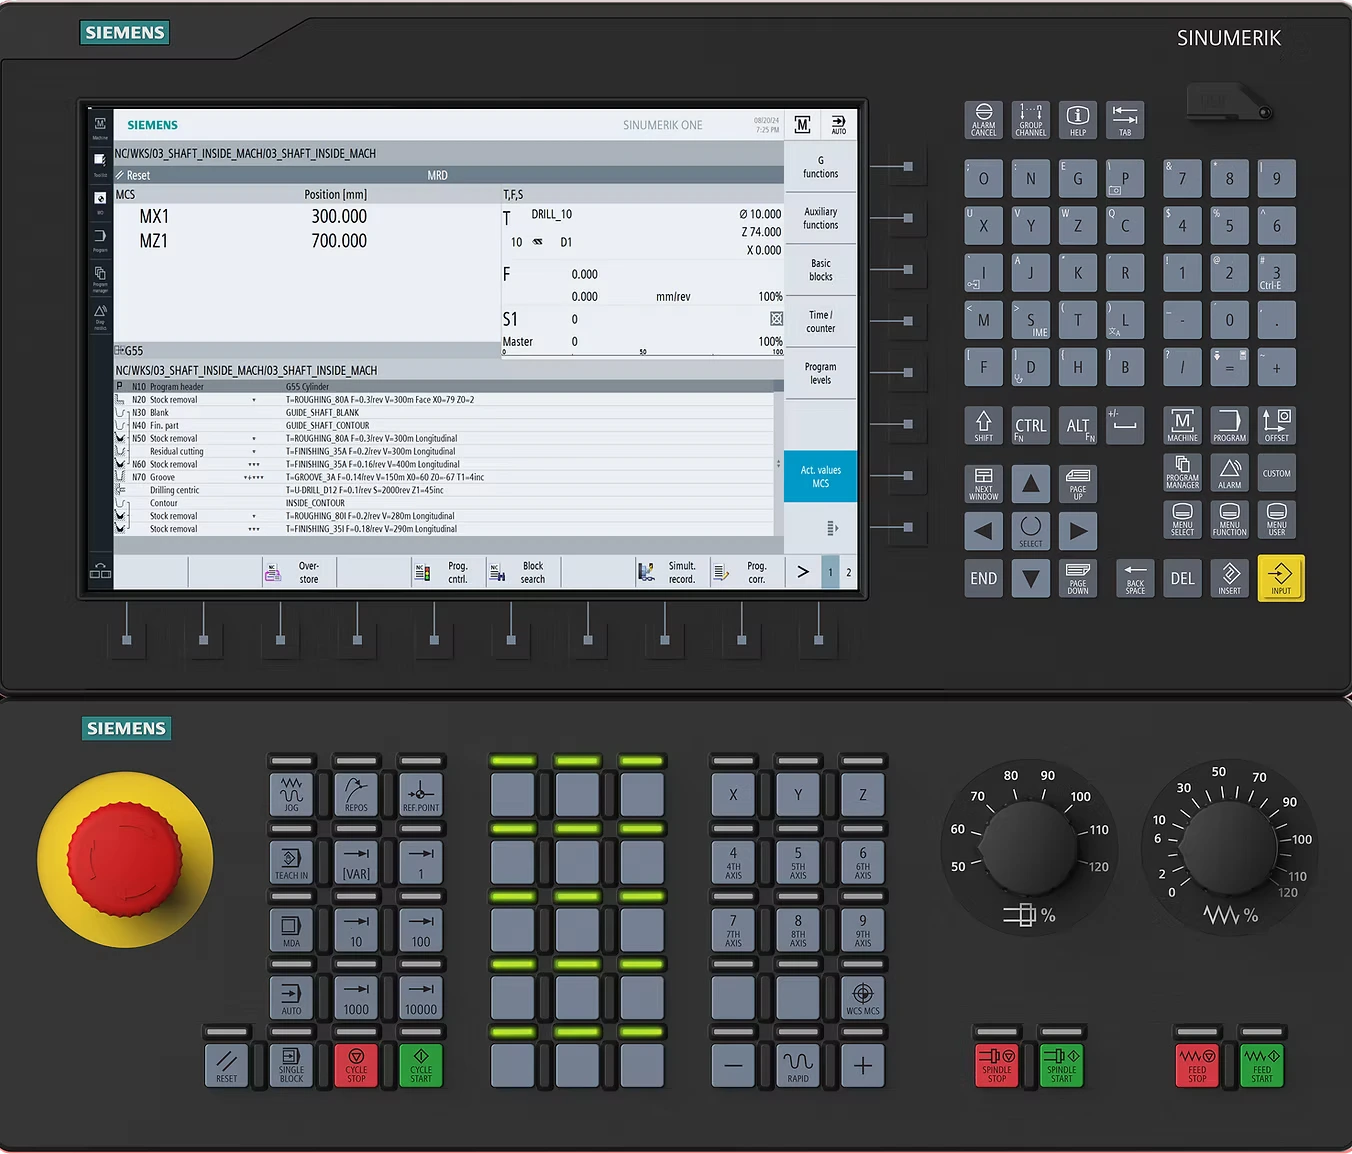Open HELP with the info key
Image resolution: width=1352 pixels, height=1154 pixels.
(x=1078, y=120)
